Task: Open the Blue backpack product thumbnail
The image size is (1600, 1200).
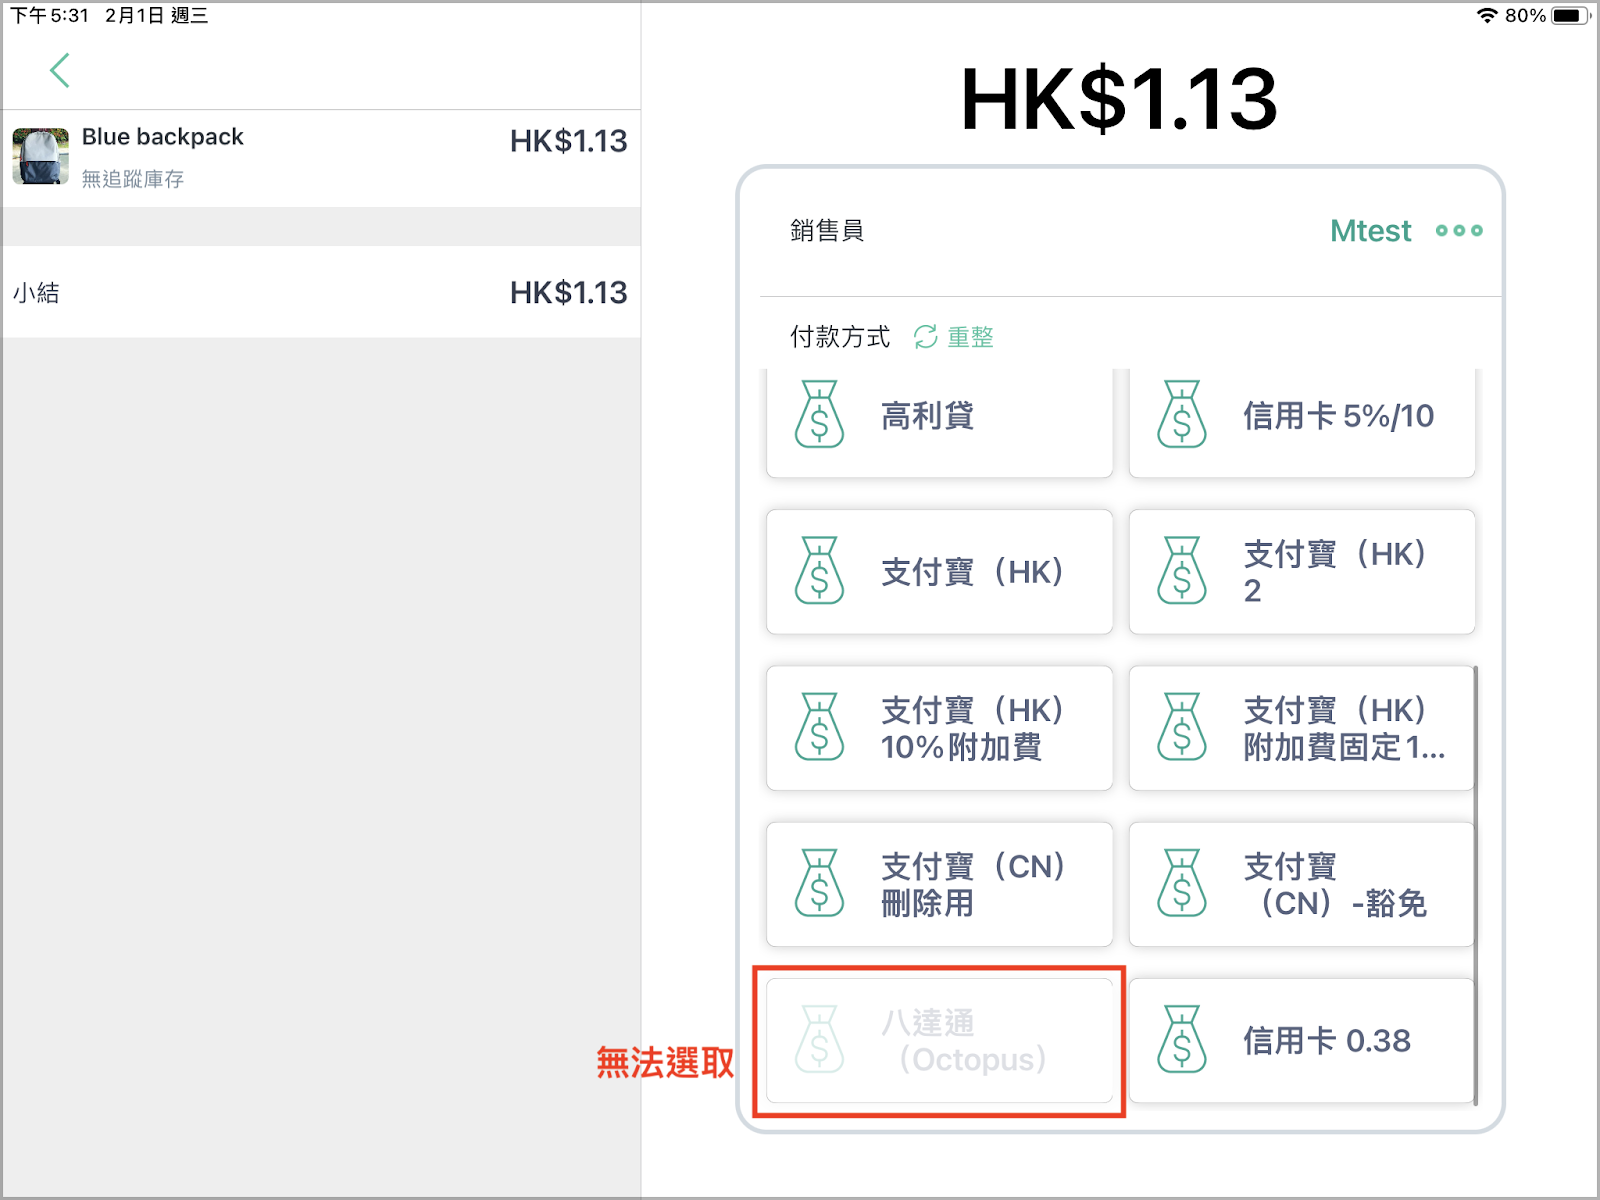Action: [x=41, y=156]
